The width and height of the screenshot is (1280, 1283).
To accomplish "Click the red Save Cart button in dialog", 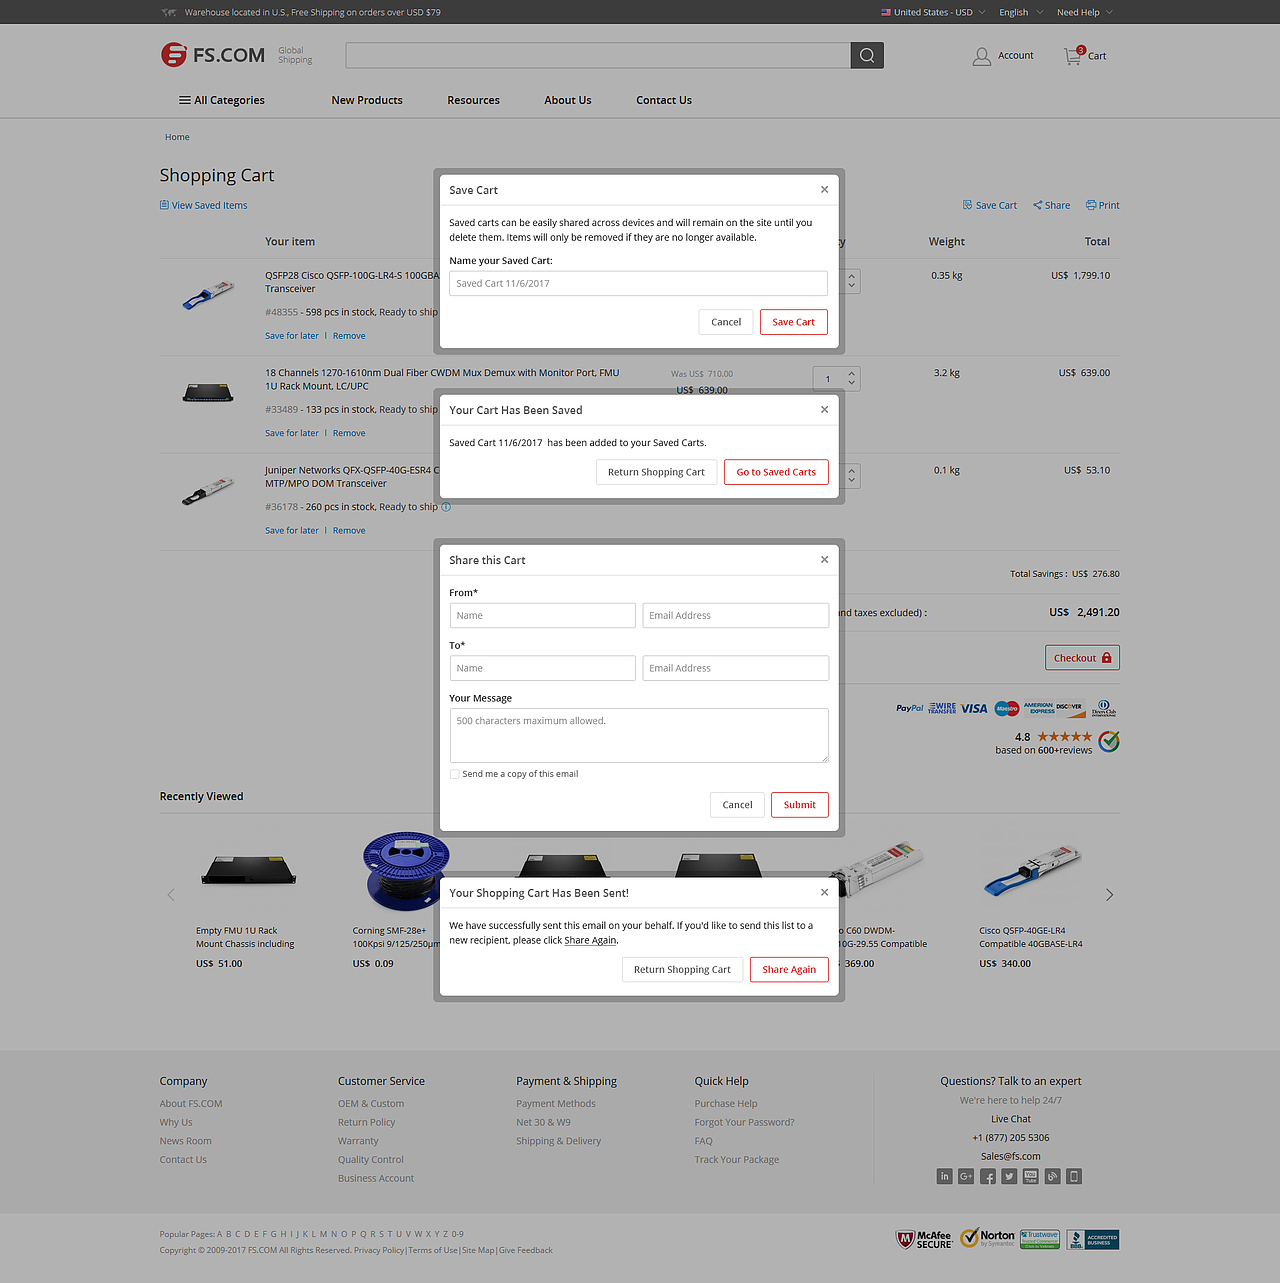I will point(794,322).
